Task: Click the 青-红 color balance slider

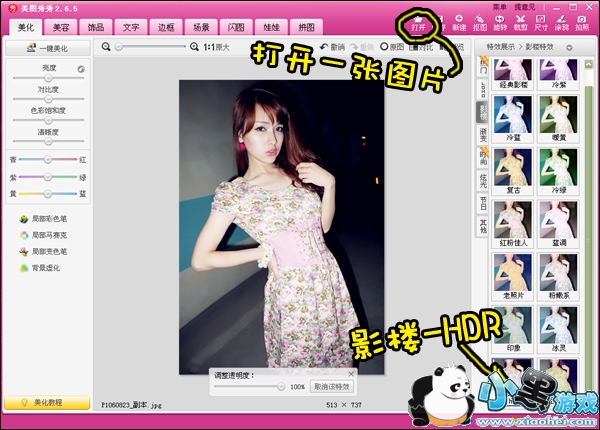Action: [x=48, y=159]
